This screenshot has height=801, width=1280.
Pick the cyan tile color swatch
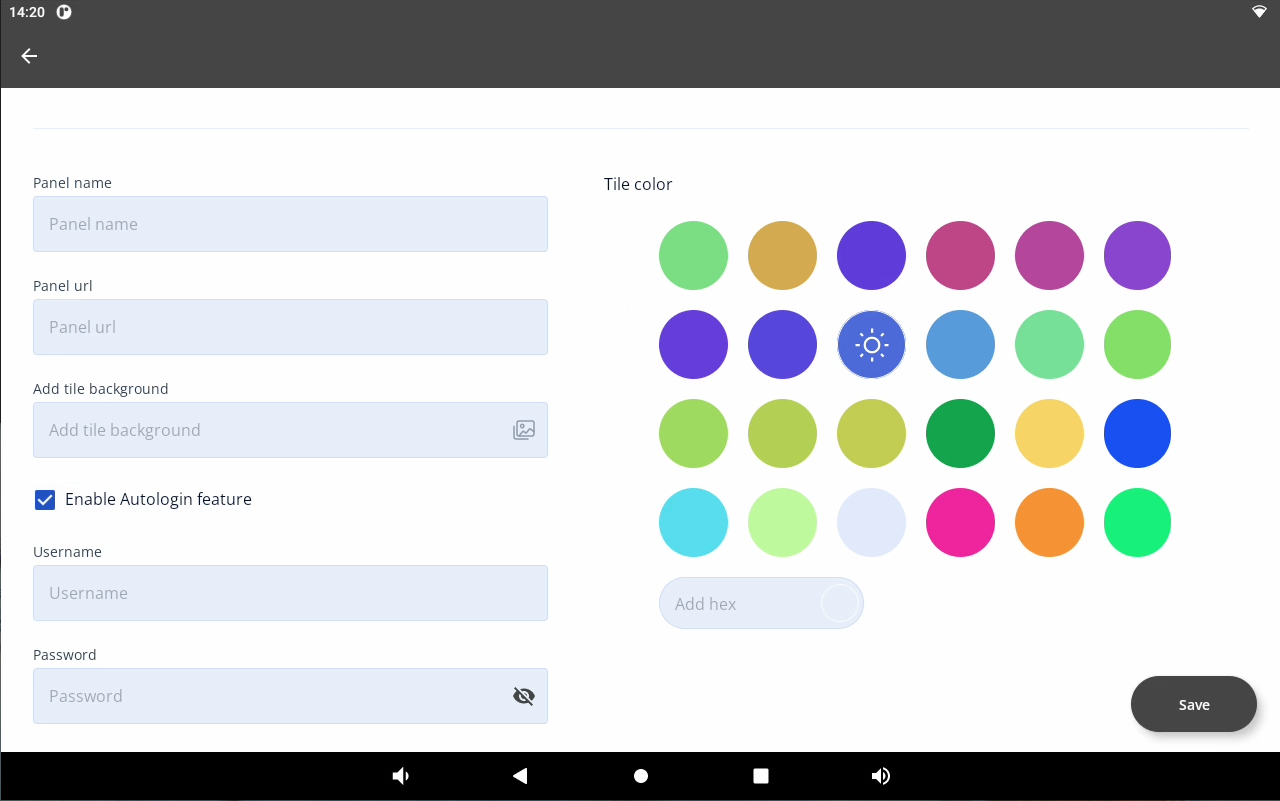tap(693, 522)
